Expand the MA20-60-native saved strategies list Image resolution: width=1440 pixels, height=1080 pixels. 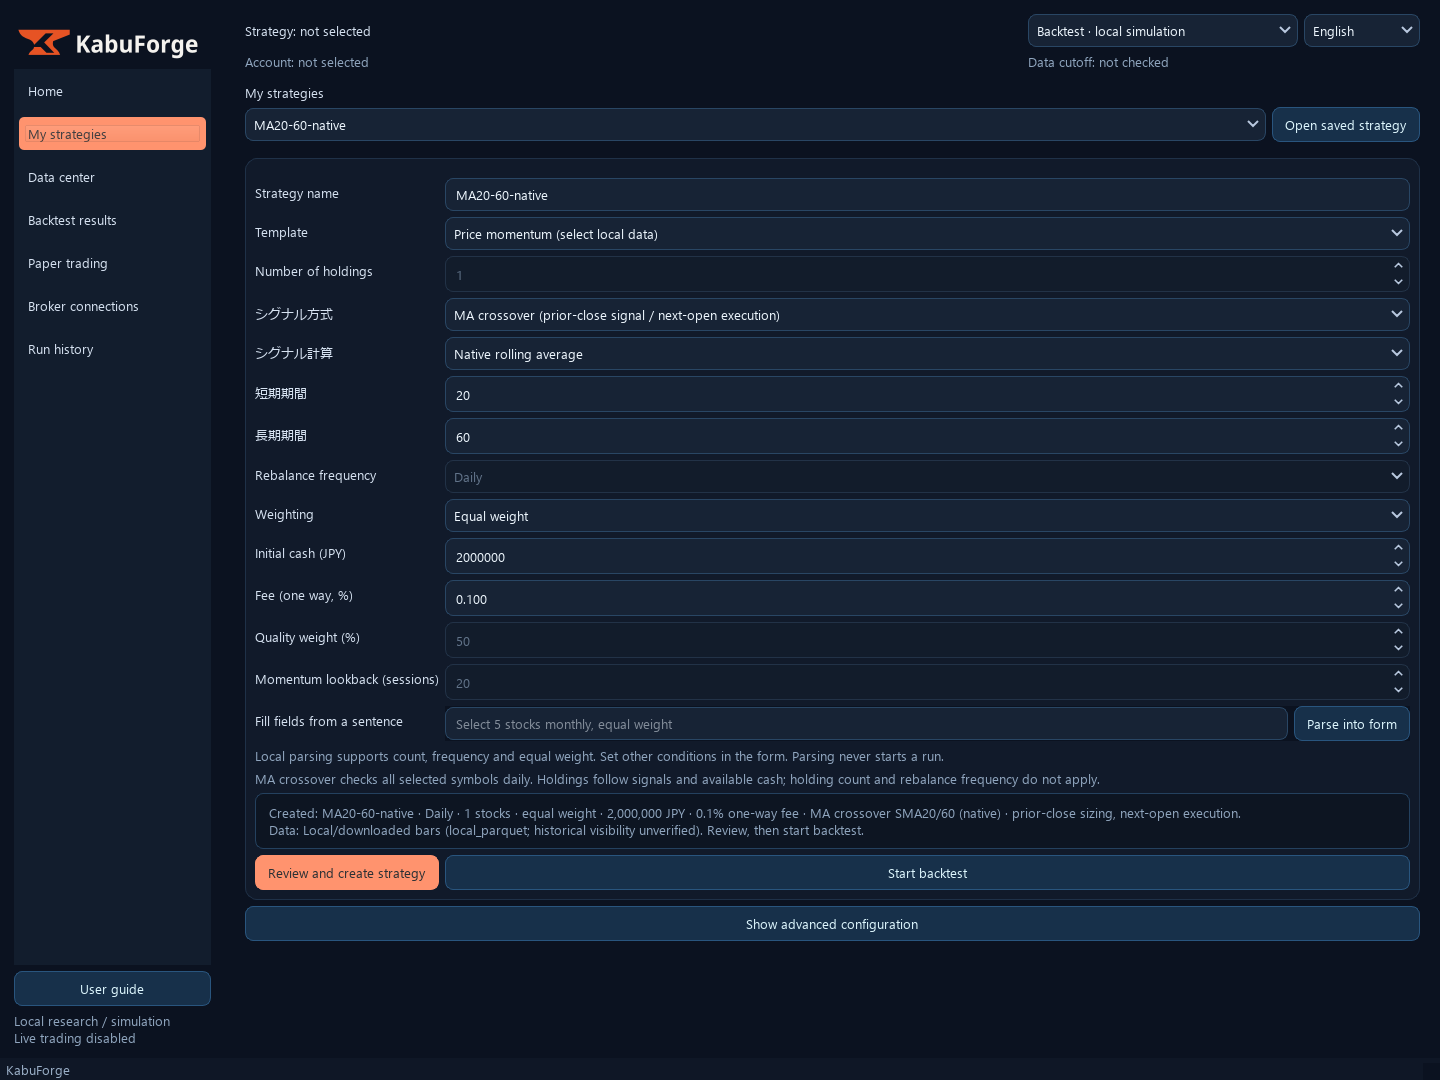pyautogui.click(x=755, y=125)
